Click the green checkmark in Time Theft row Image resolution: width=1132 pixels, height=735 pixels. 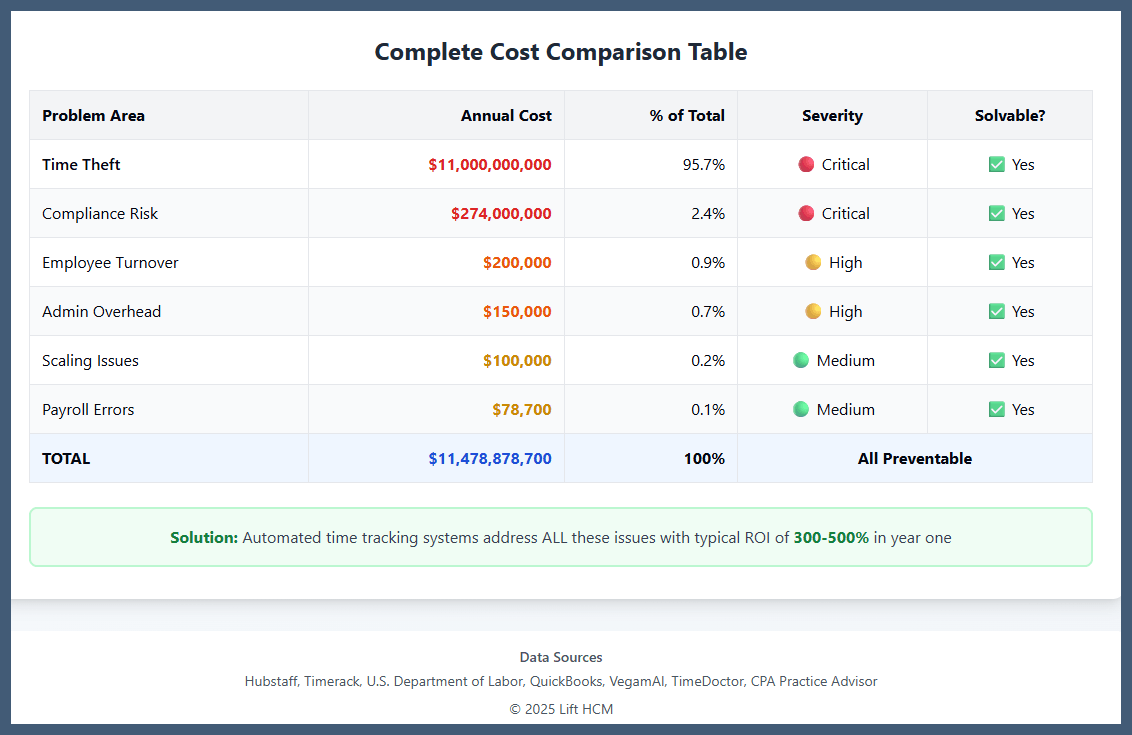pos(996,164)
